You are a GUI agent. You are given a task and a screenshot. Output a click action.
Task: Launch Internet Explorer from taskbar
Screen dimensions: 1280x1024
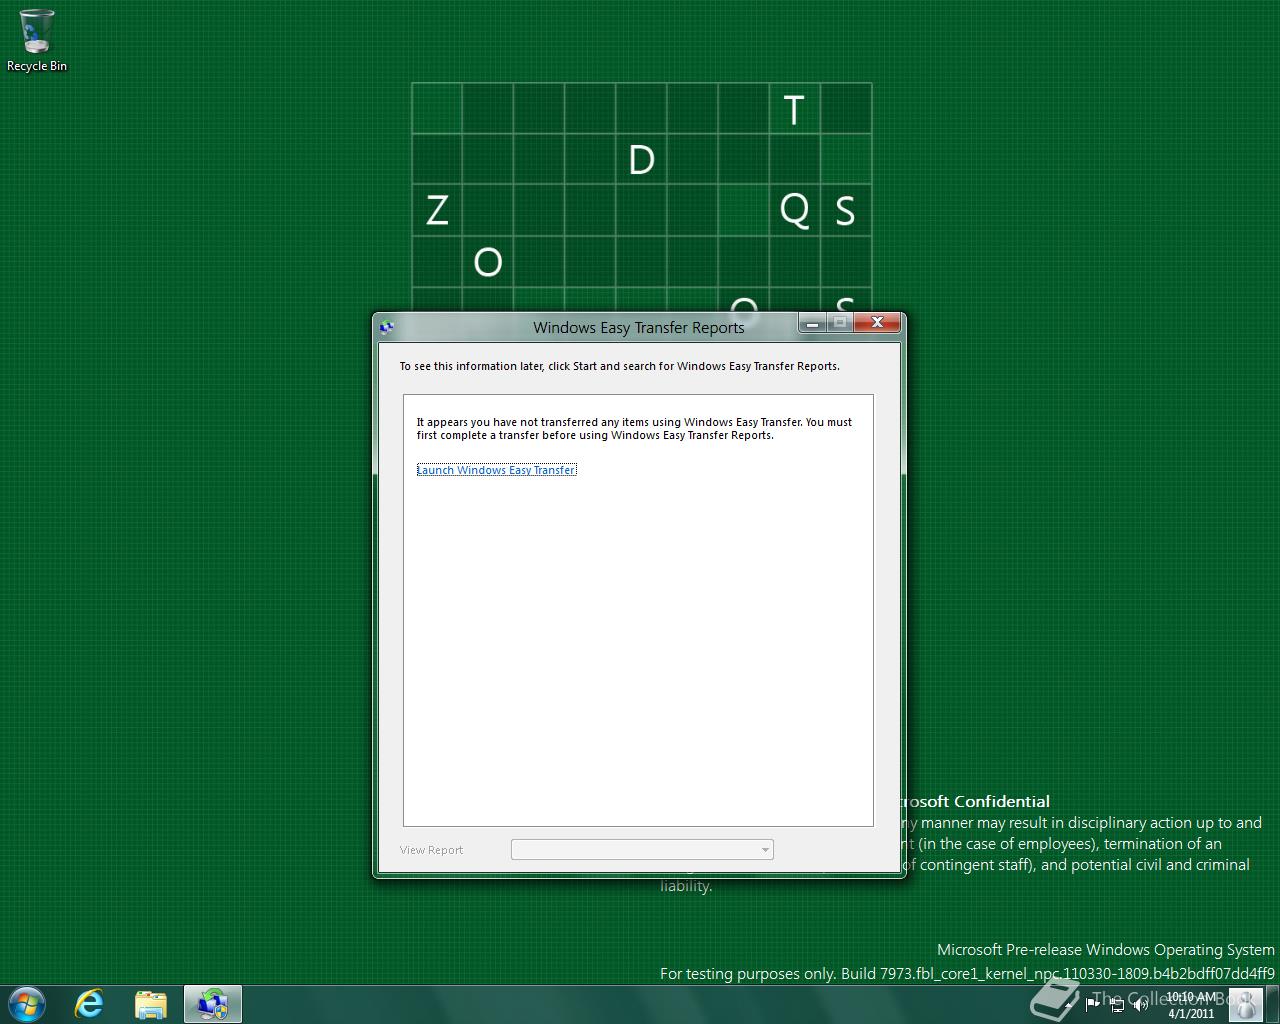pos(90,1004)
